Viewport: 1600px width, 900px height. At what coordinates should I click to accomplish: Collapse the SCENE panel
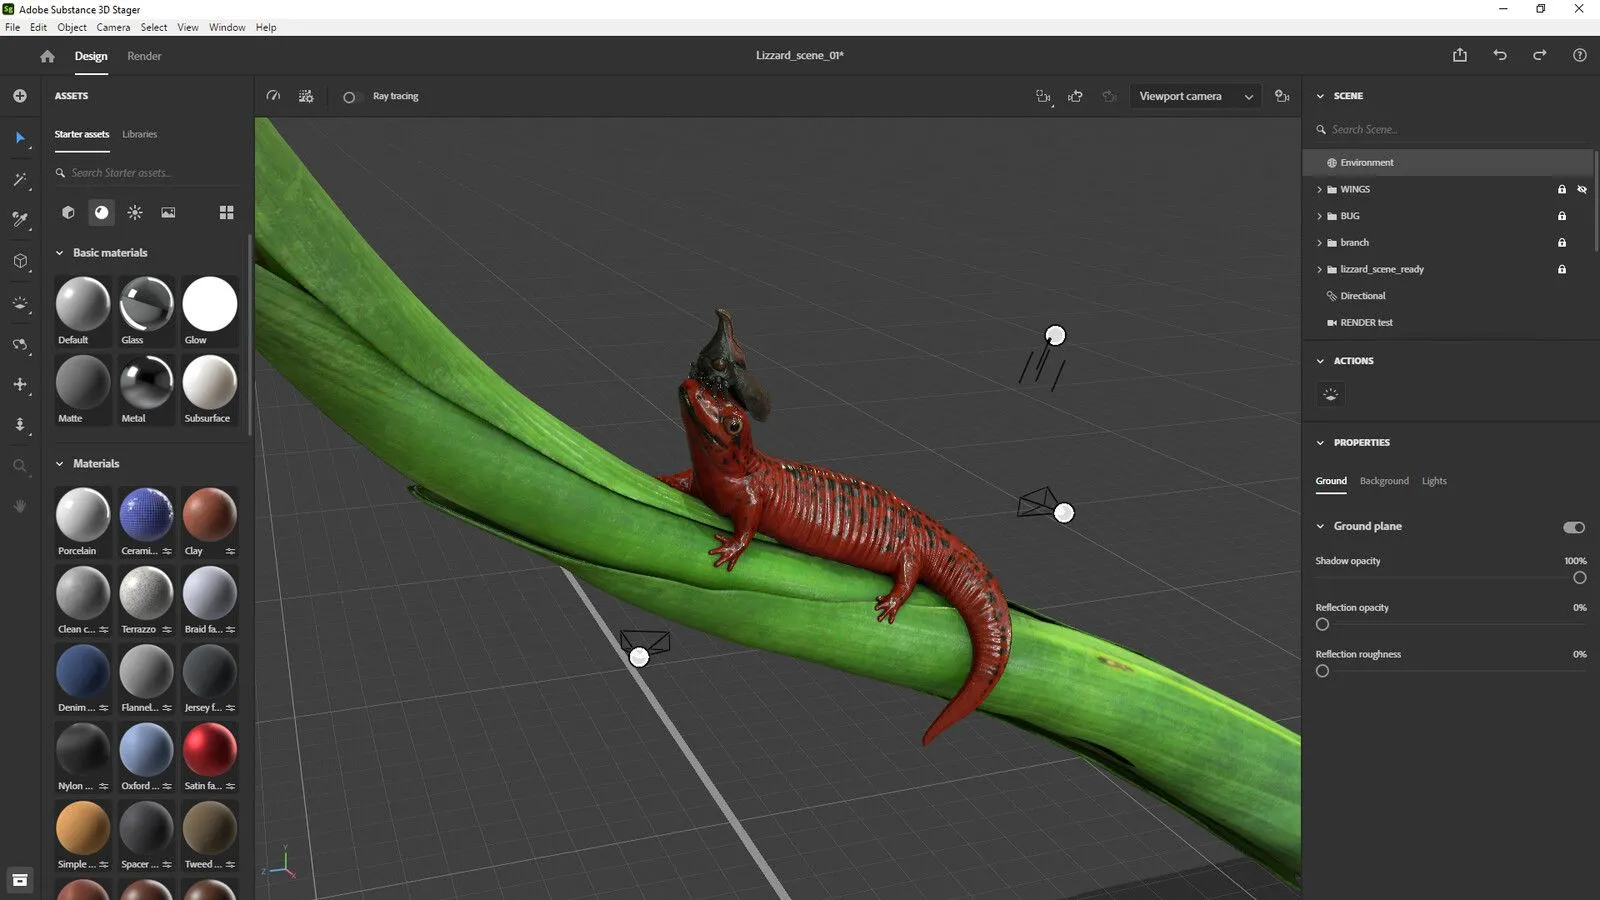(1320, 96)
